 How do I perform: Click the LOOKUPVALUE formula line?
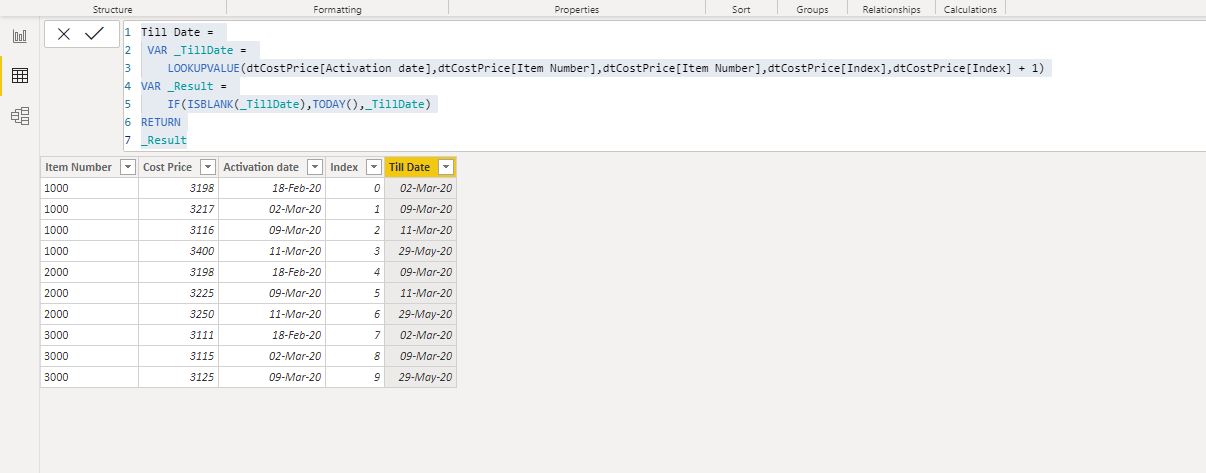click(x=606, y=68)
